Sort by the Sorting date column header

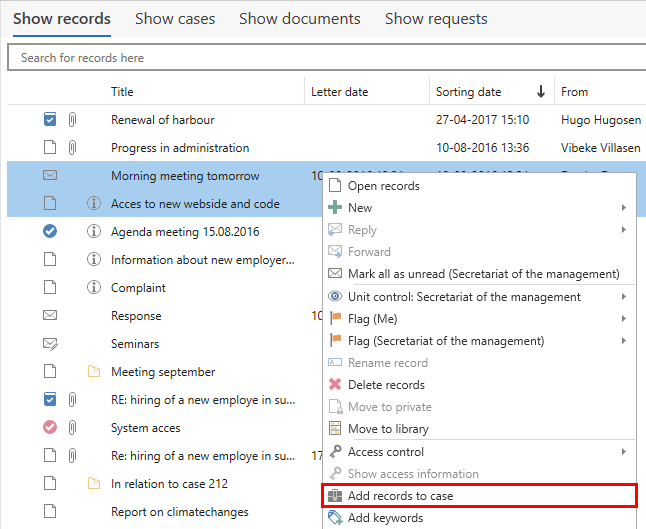[469, 92]
